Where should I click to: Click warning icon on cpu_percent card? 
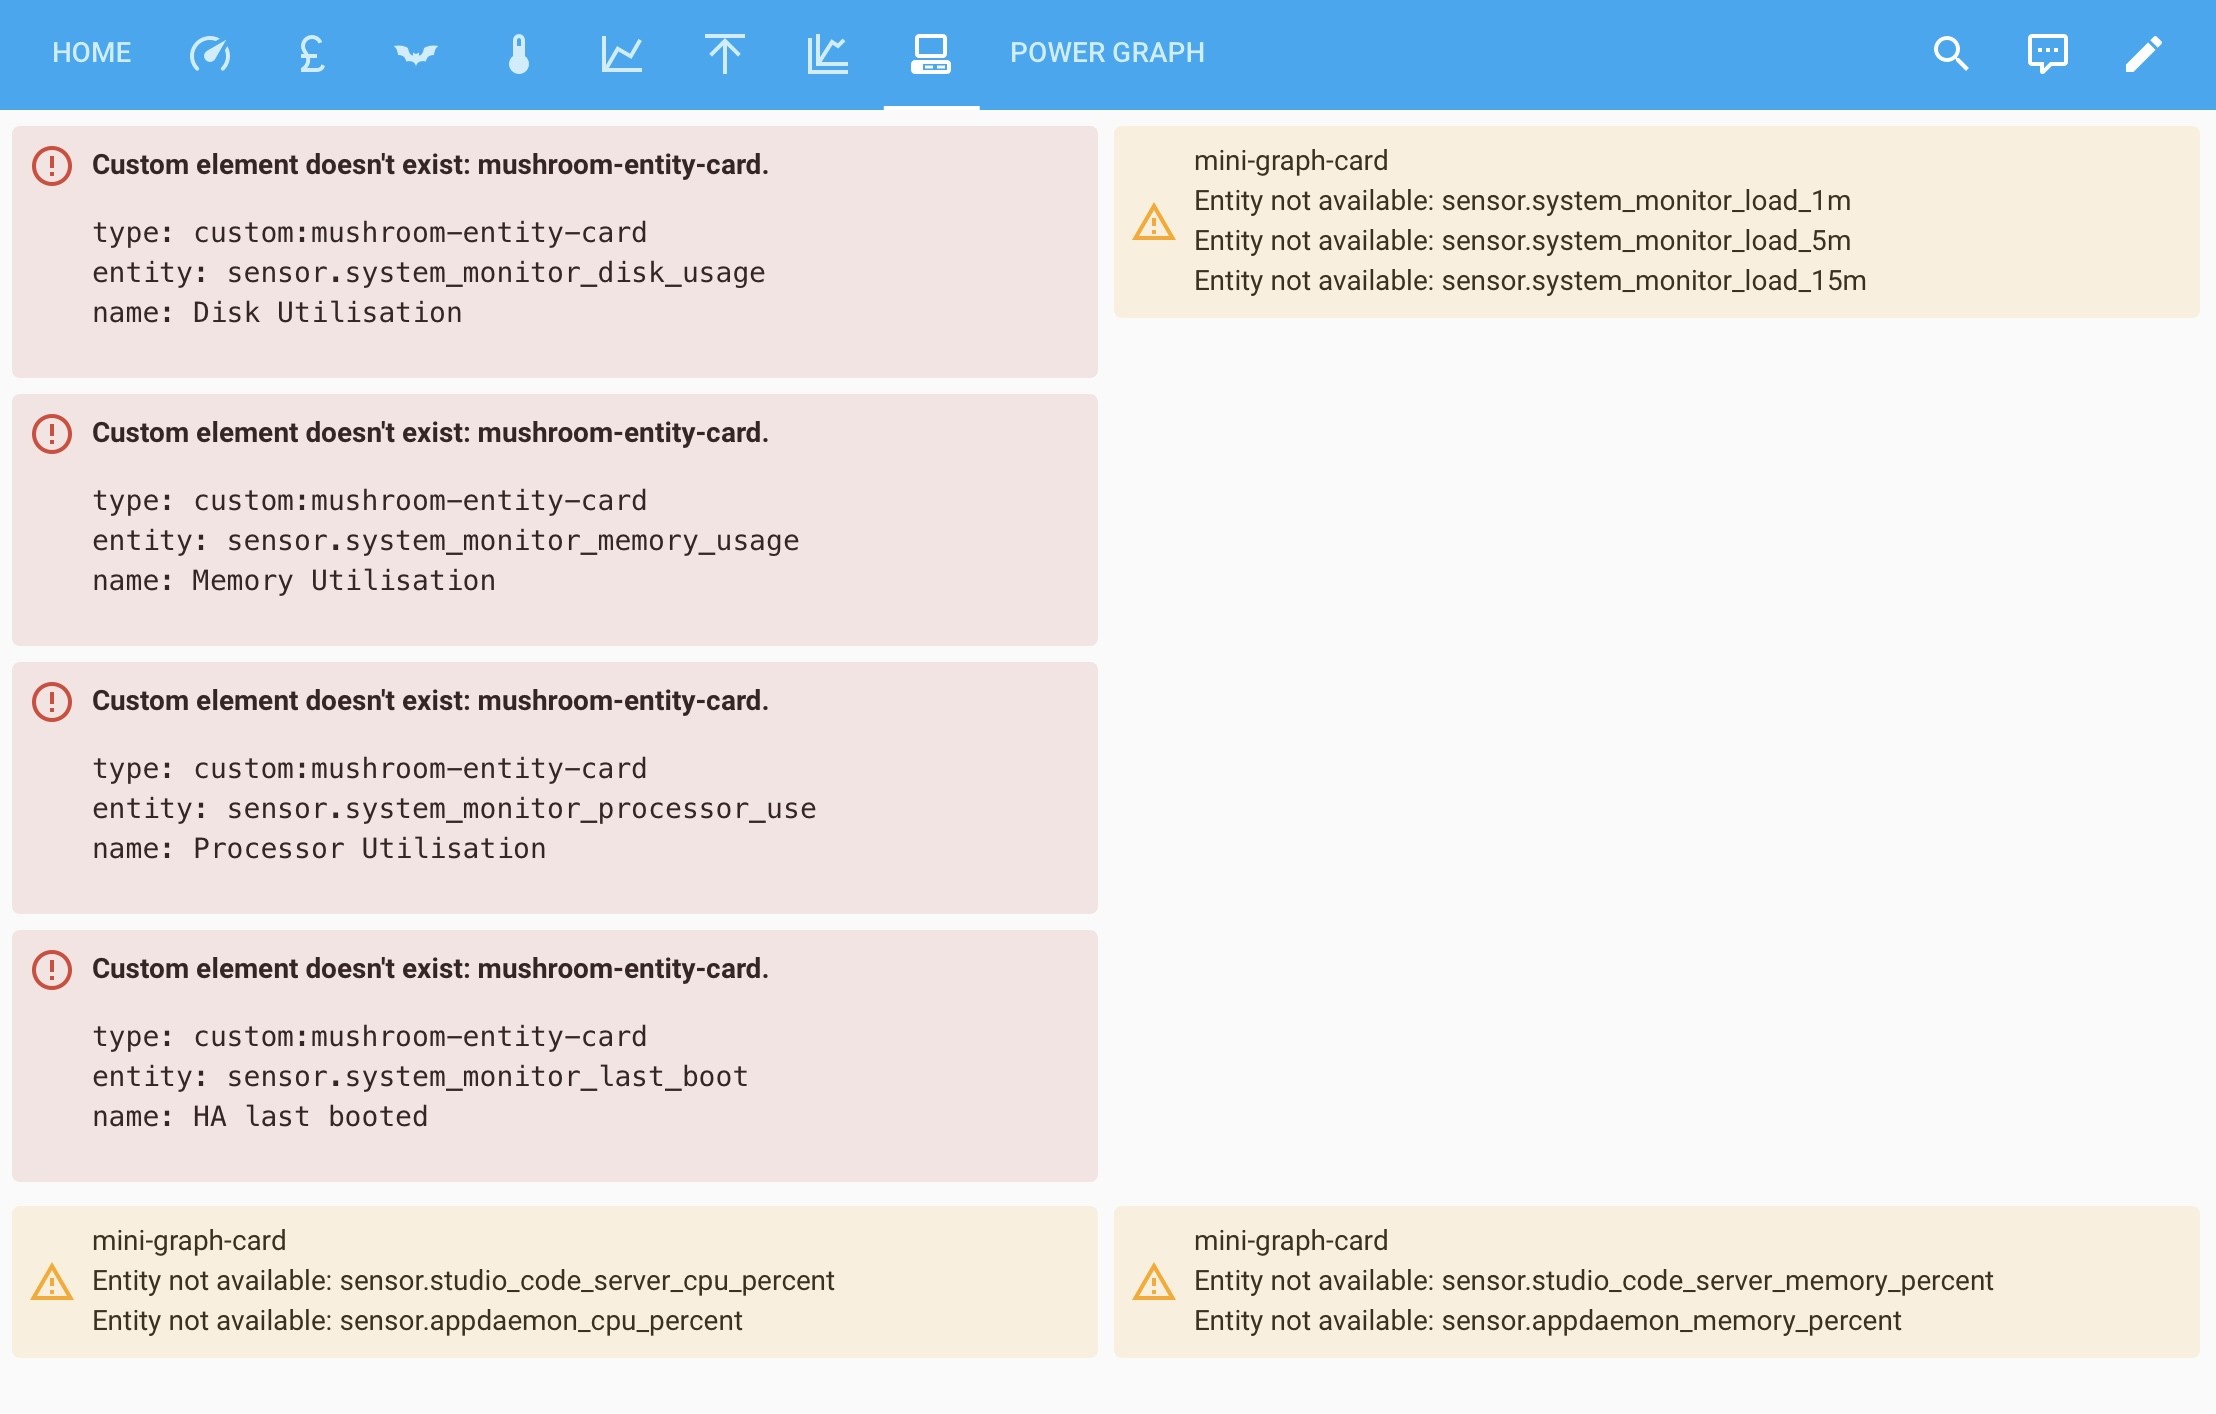point(52,1281)
